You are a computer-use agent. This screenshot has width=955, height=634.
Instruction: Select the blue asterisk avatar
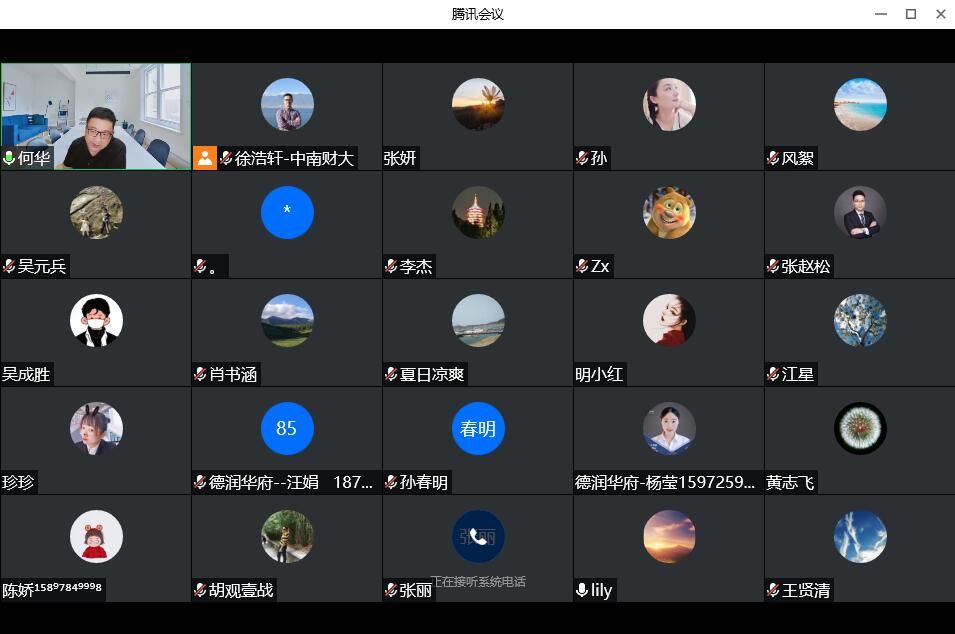287,212
